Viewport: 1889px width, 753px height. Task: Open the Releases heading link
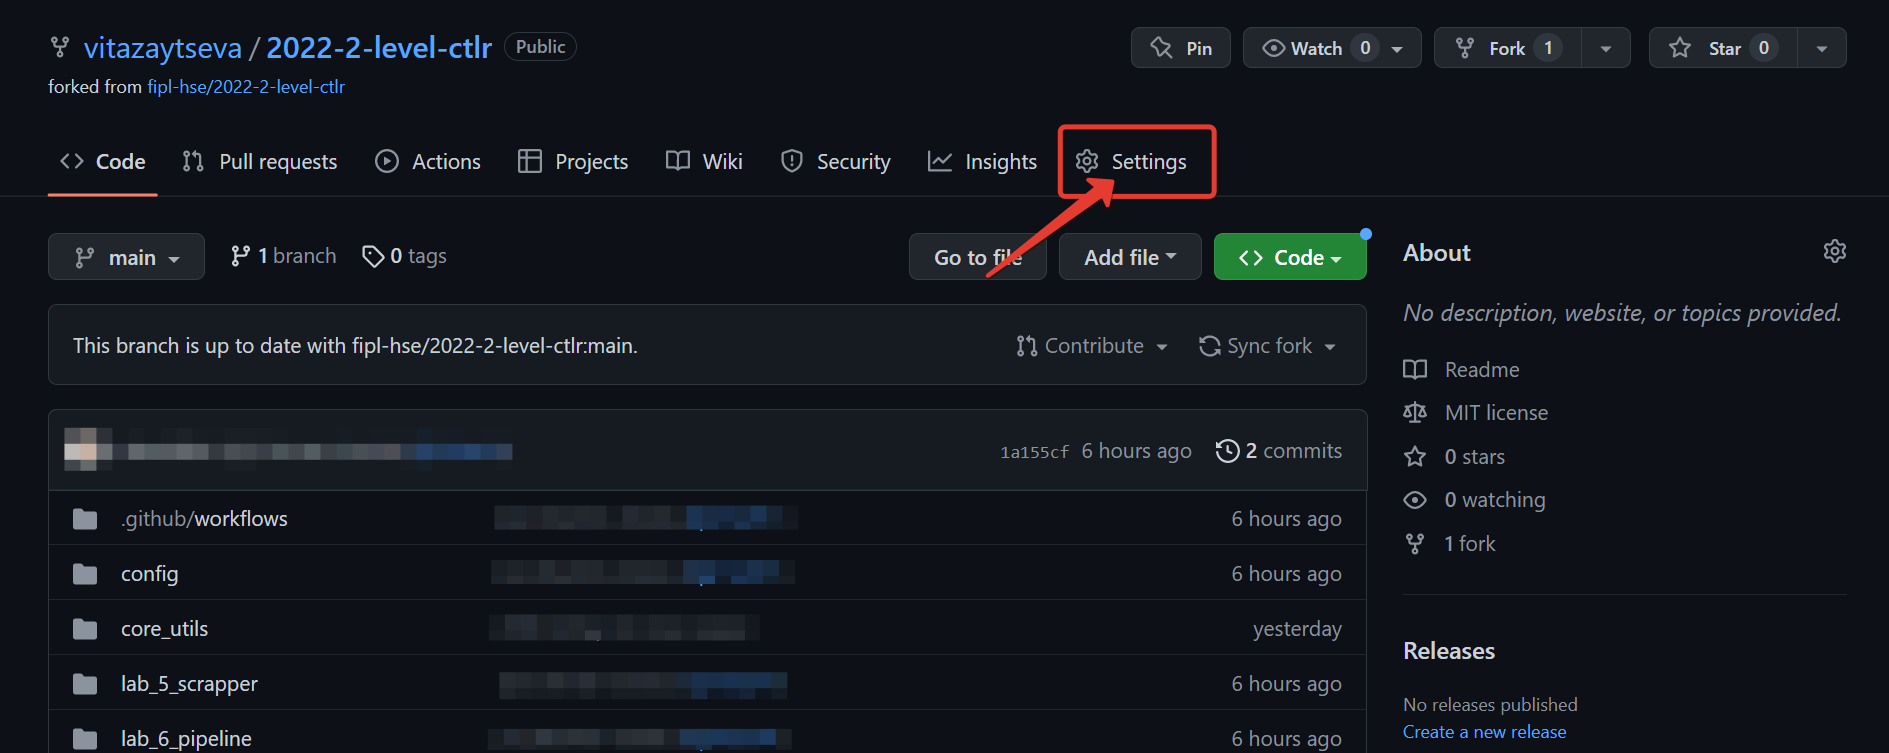[x=1449, y=651]
